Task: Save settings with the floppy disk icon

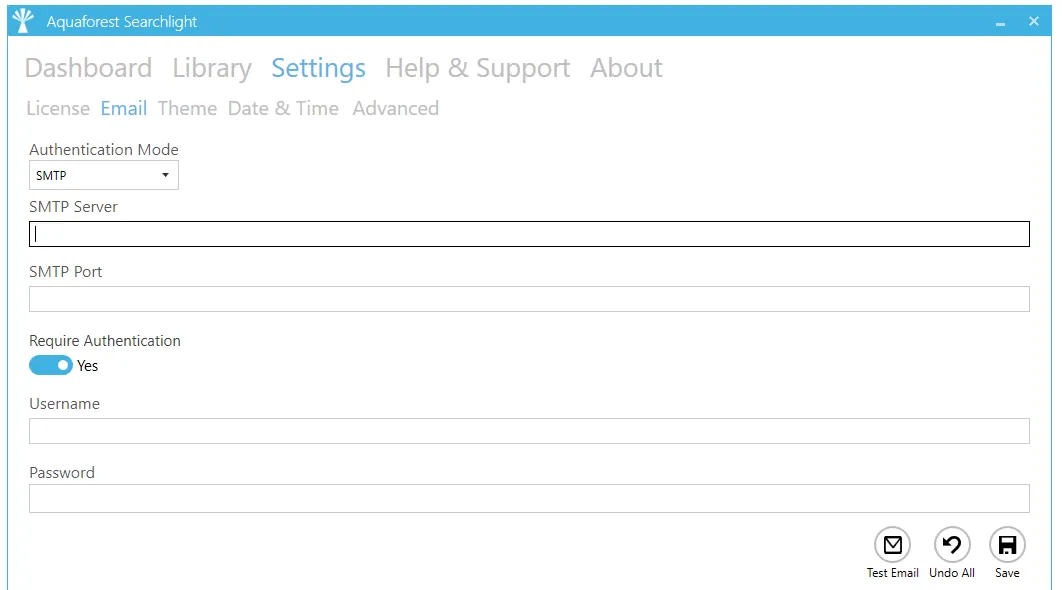Action: (x=1007, y=545)
